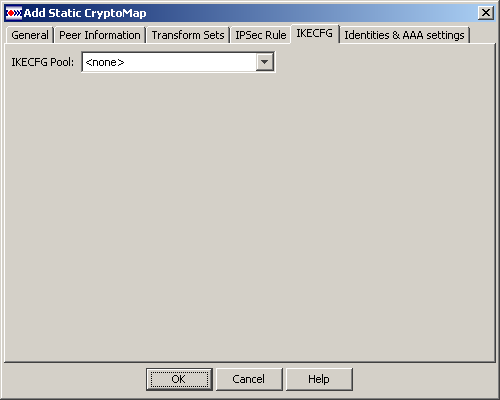
Task: Select the <none> value in pool combo box
Action: click(x=105, y=62)
